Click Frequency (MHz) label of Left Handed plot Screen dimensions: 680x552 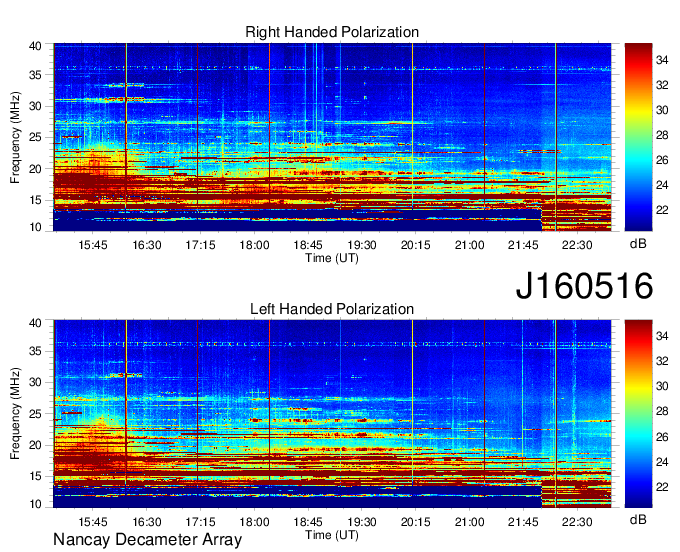coord(15,414)
